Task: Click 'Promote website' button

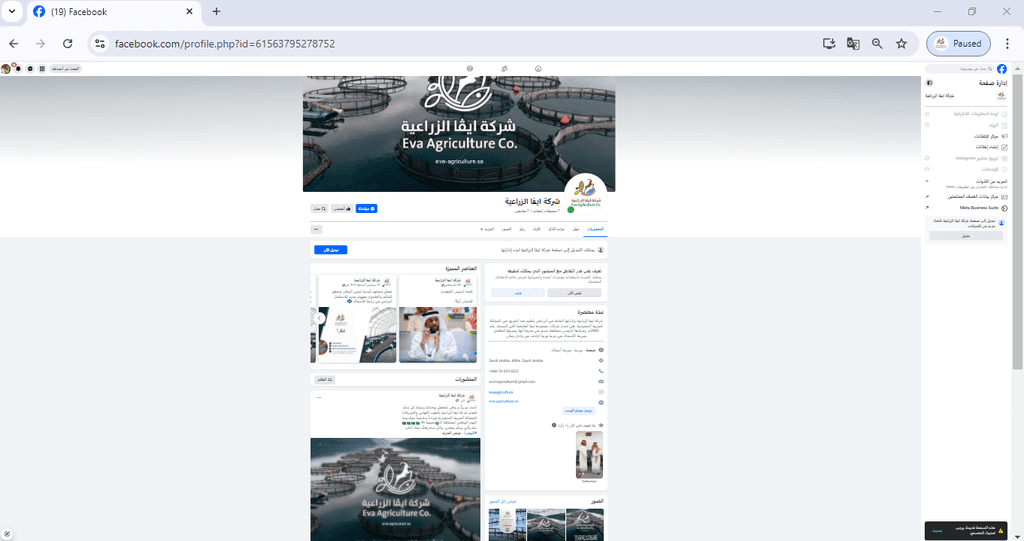Action: (x=579, y=410)
